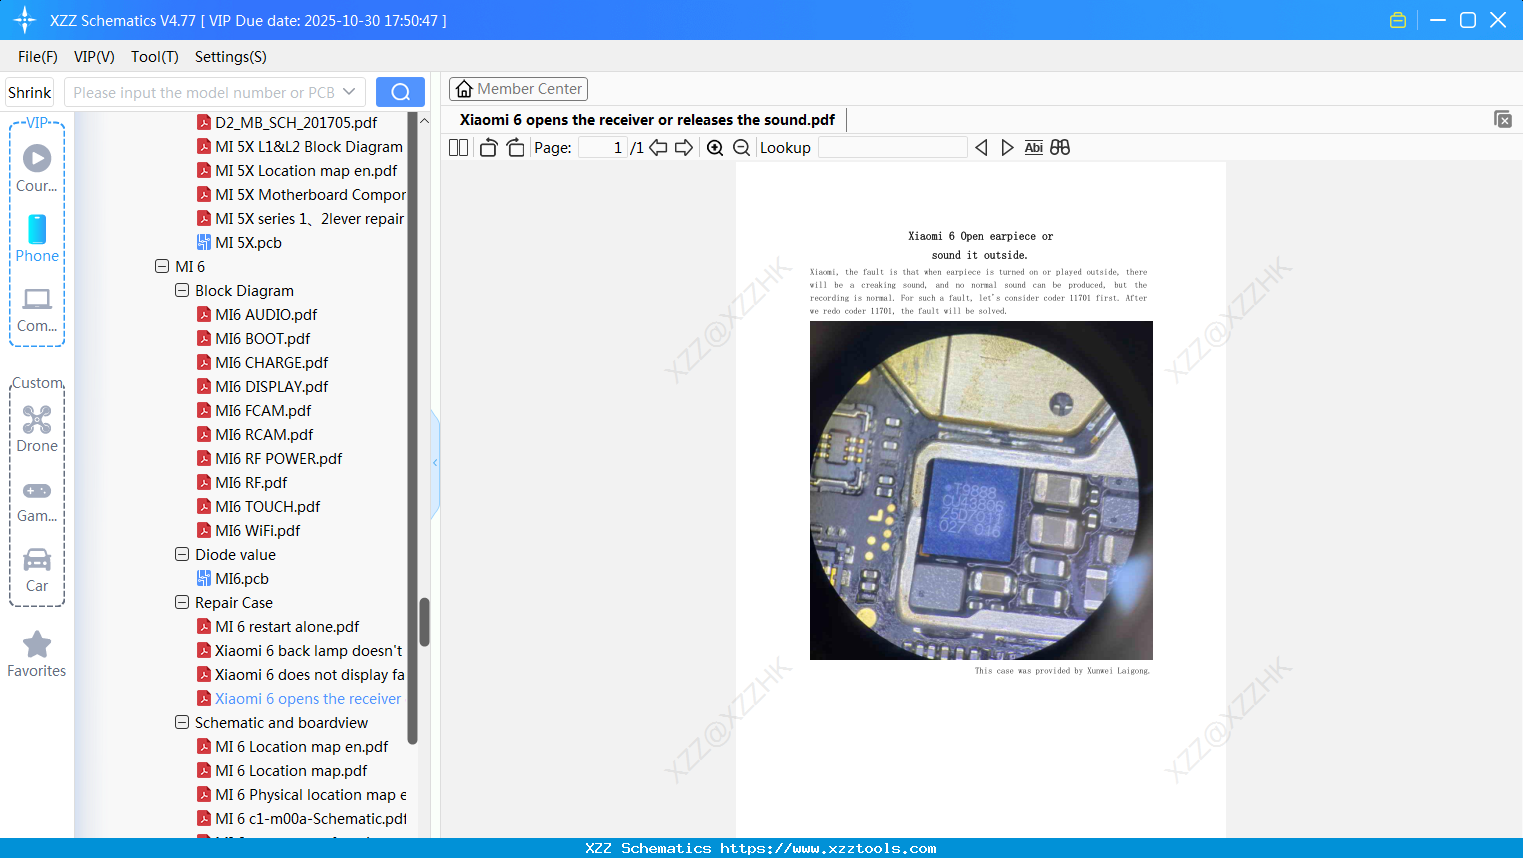
Task: Open MI 6 Location map en.pdf
Action: coord(302,747)
